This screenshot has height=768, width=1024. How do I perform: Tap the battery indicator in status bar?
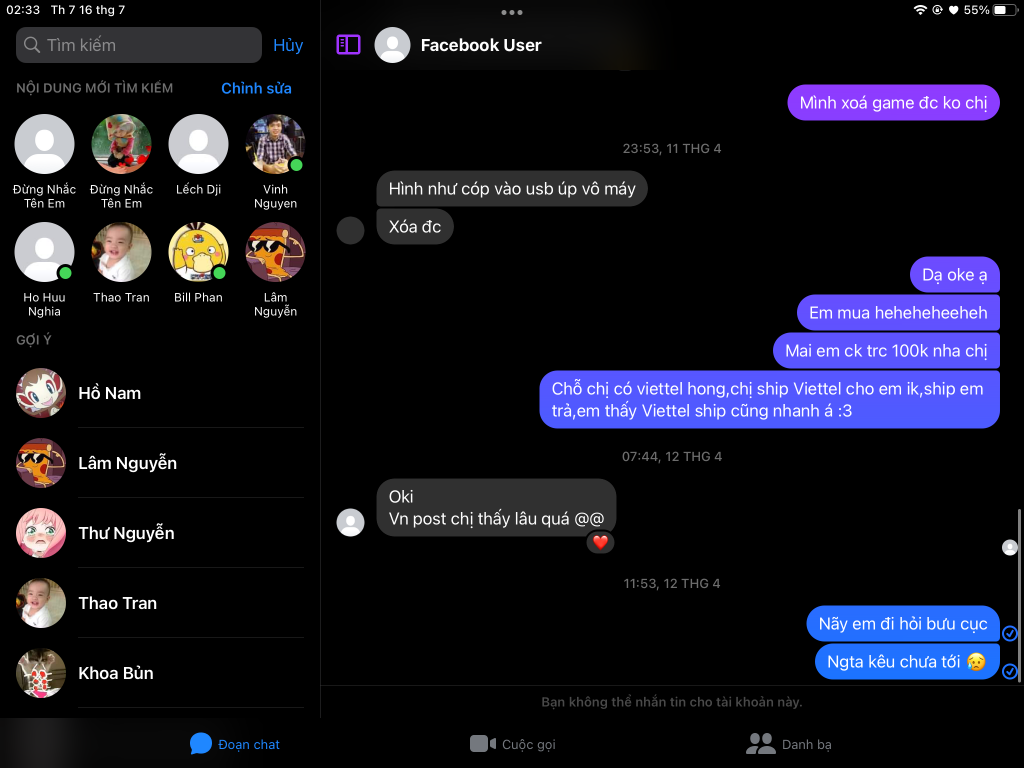click(1004, 10)
